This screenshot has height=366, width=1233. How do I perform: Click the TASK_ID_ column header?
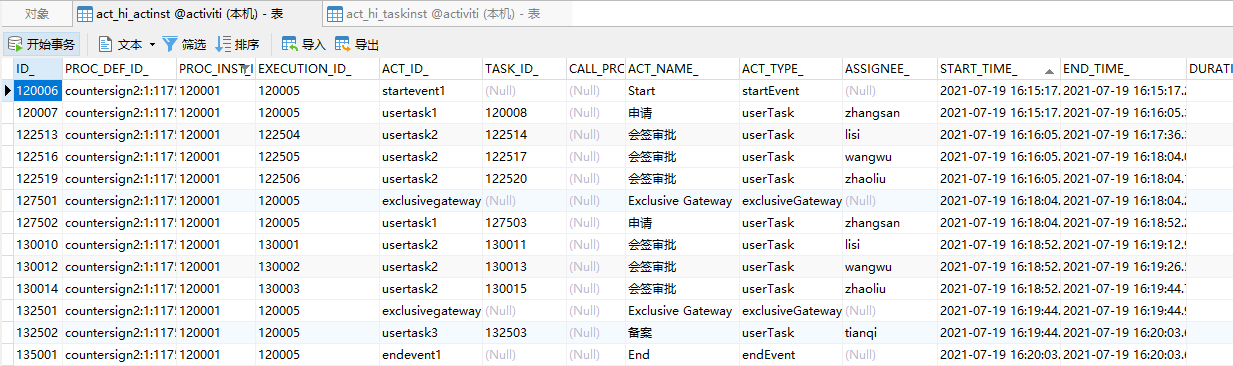(523, 68)
